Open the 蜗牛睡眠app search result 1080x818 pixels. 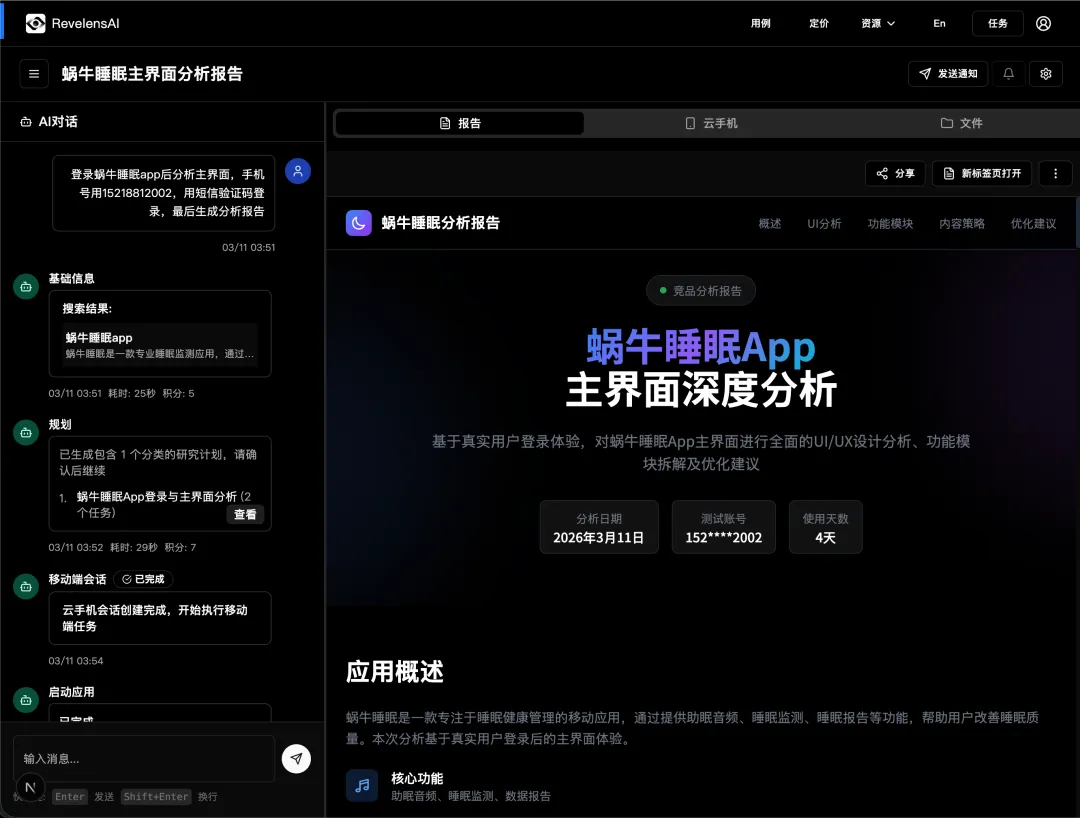point(160,345)
